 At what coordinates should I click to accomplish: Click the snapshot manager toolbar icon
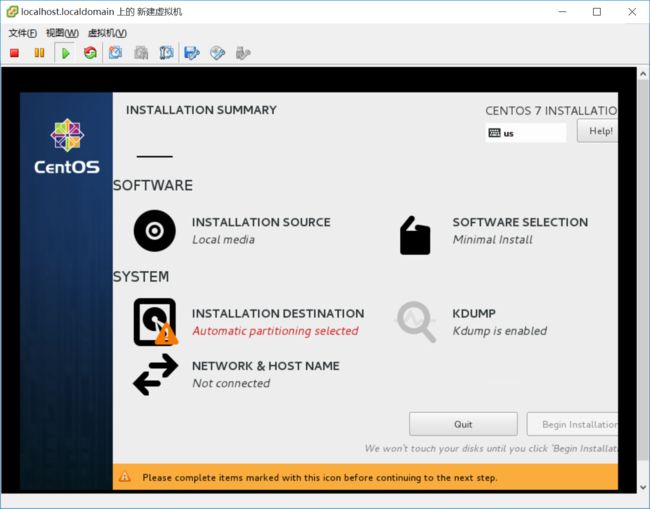[166, 53]
